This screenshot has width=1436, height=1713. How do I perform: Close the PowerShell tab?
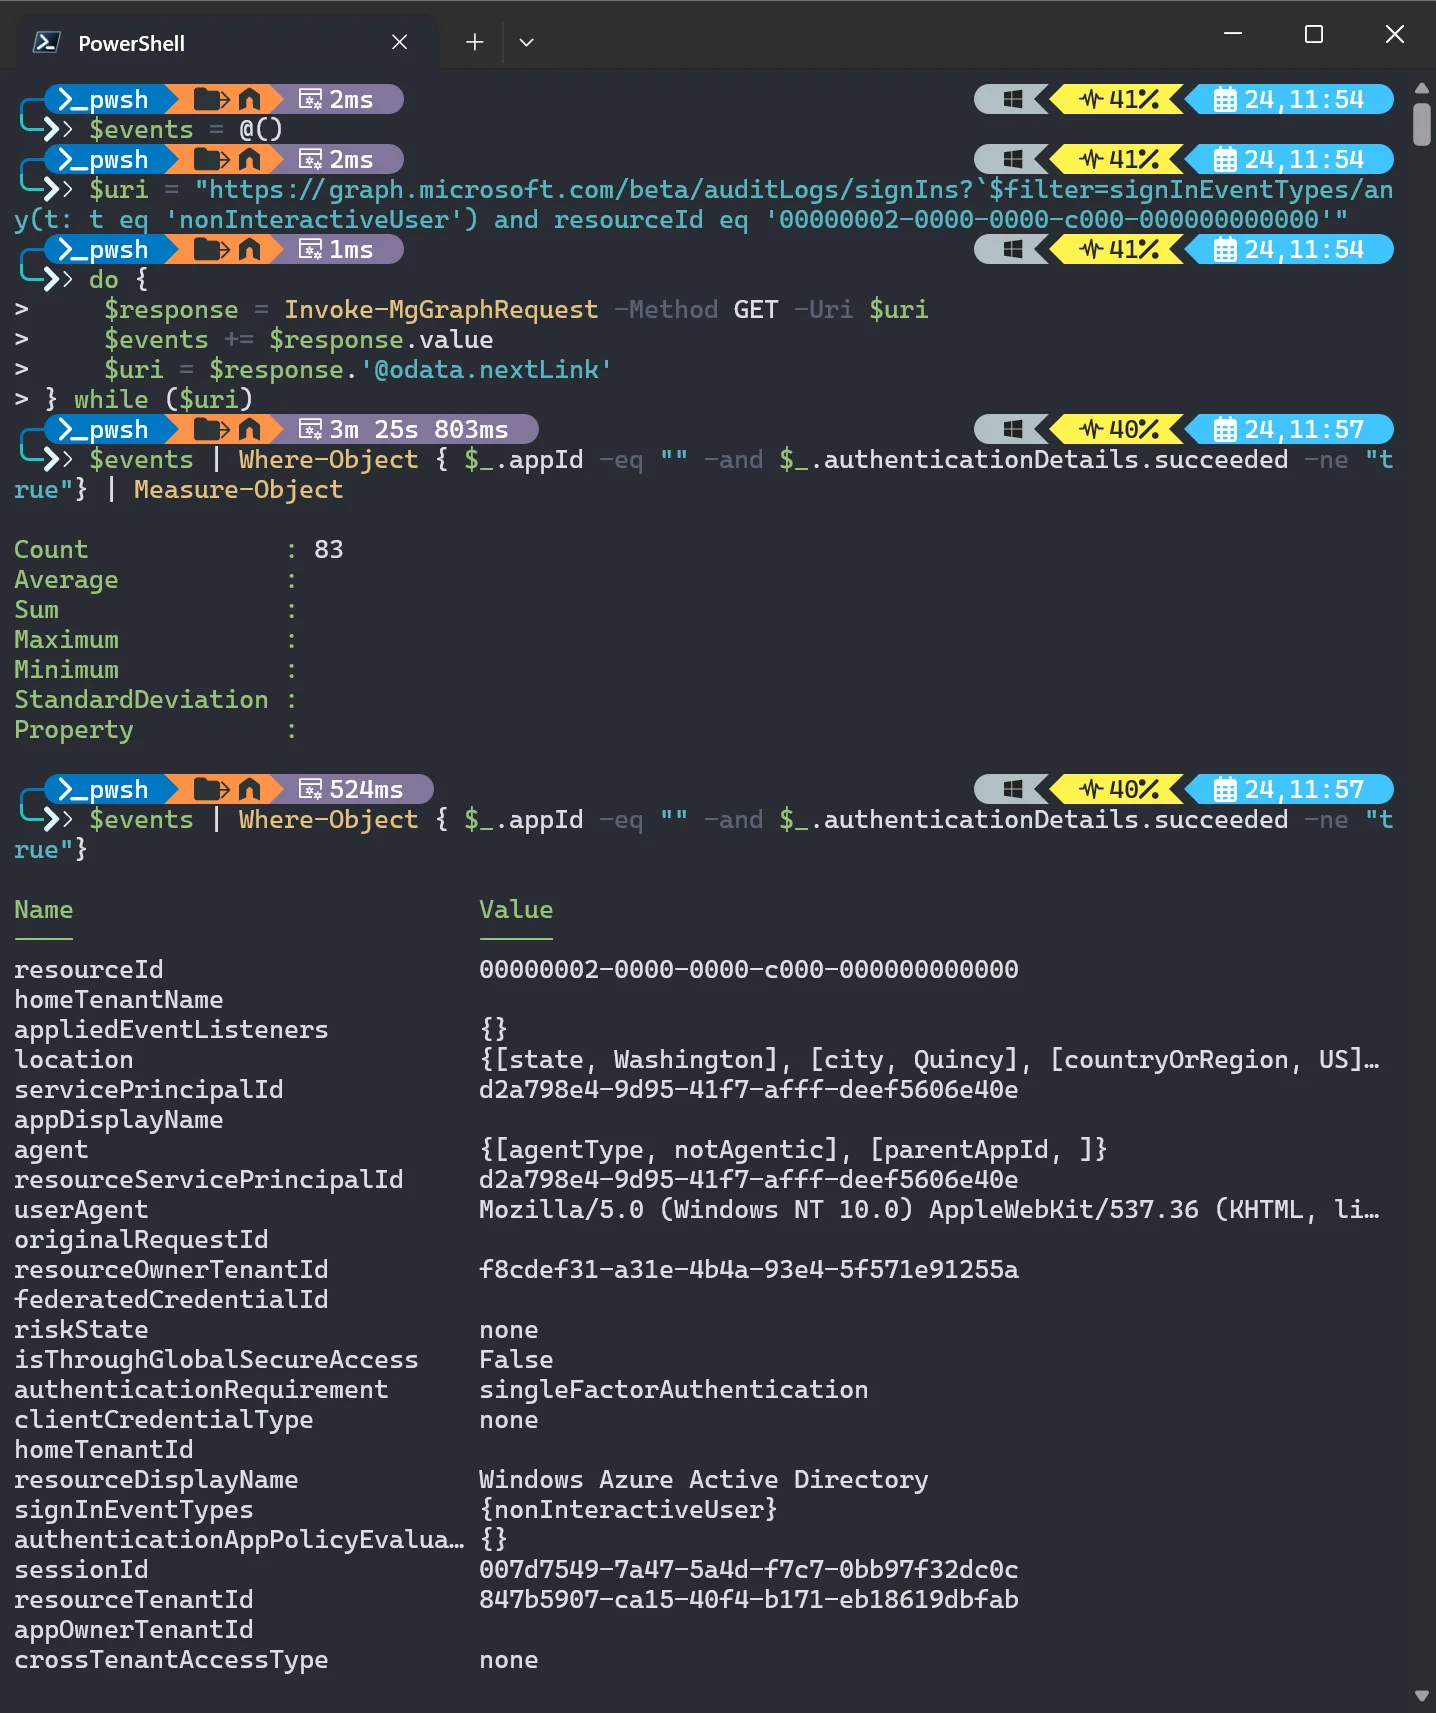[399, 42]
